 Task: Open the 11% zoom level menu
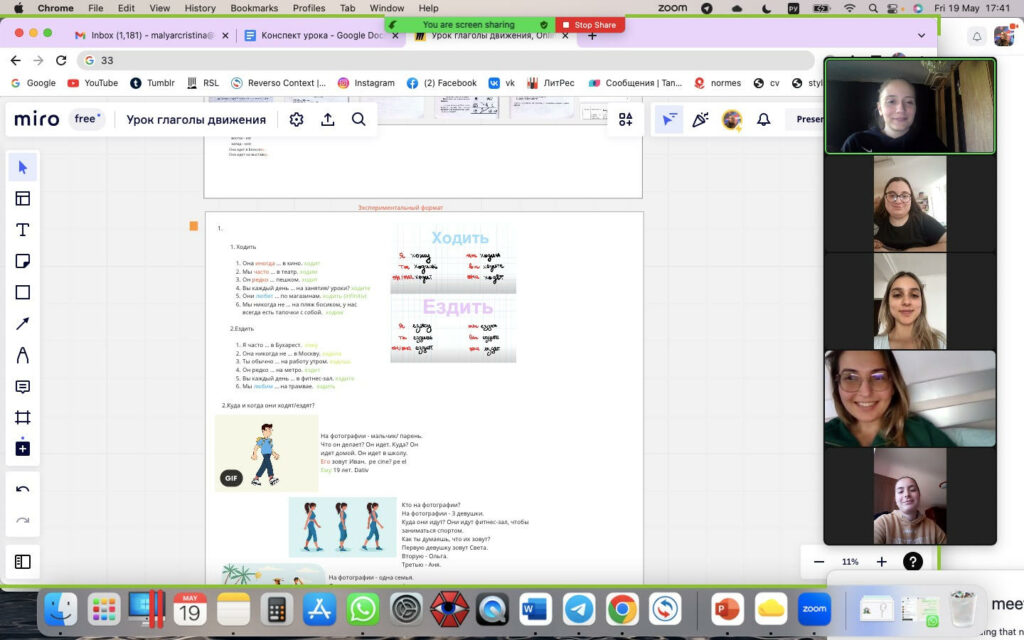[850, 562]
